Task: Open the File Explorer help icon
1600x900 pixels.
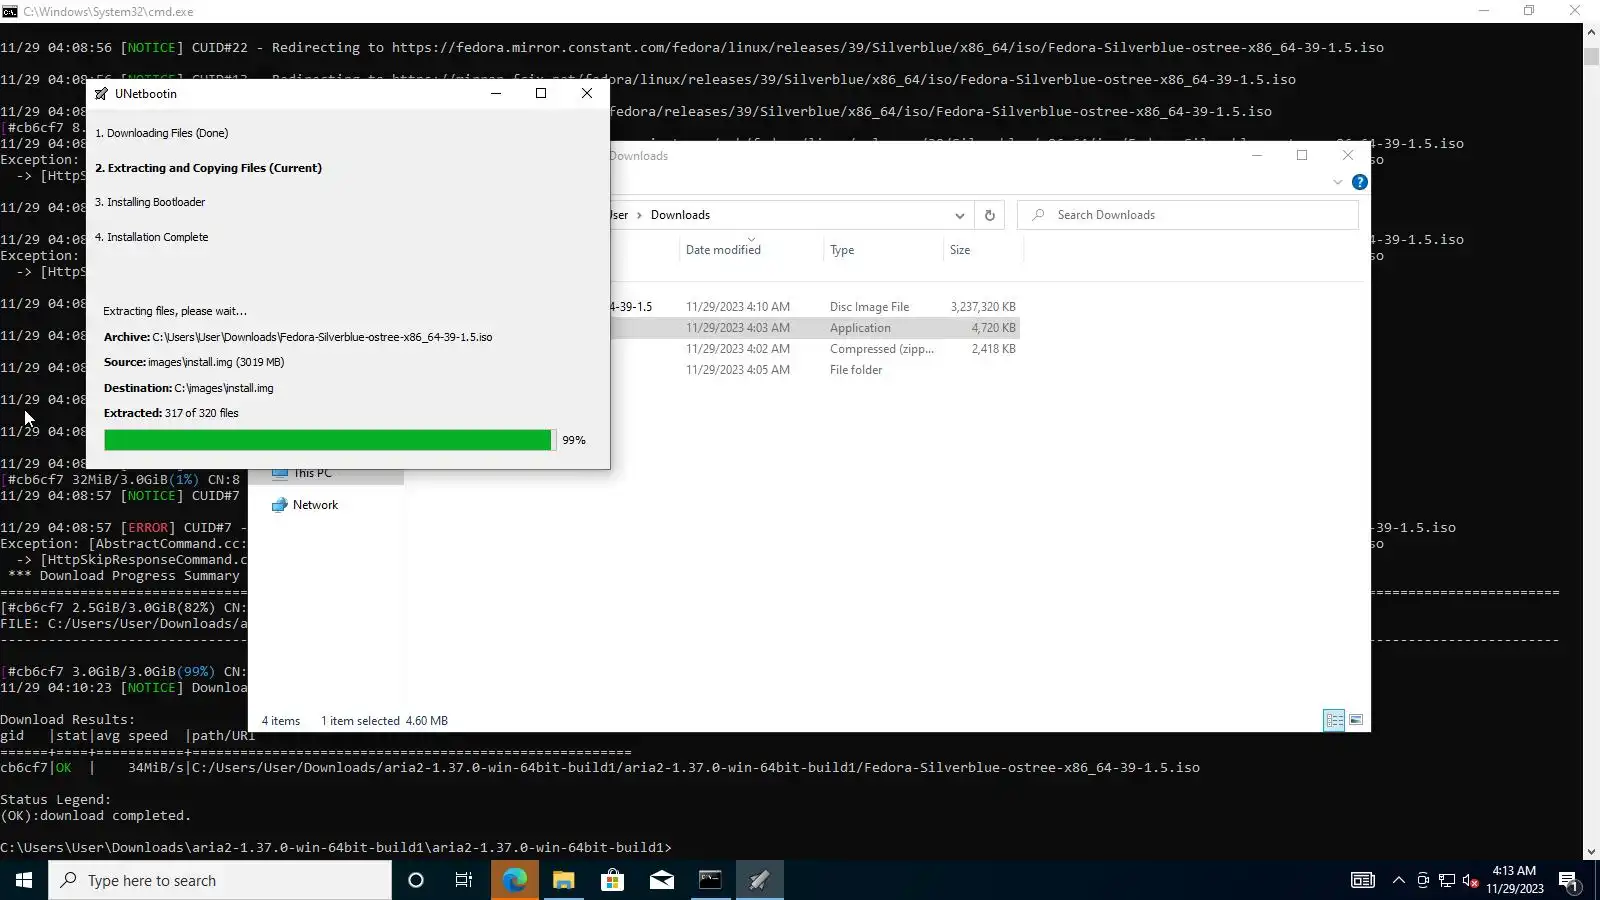Action: coord(1359,182)
